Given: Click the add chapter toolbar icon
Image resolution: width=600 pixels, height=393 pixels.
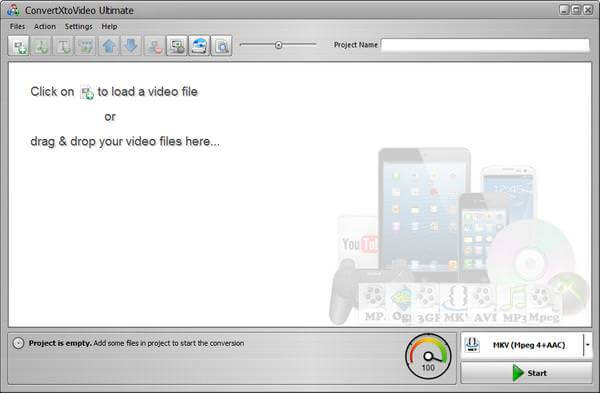Looking at the screenshot, I should pyautogui.click(x=86, y=46).
